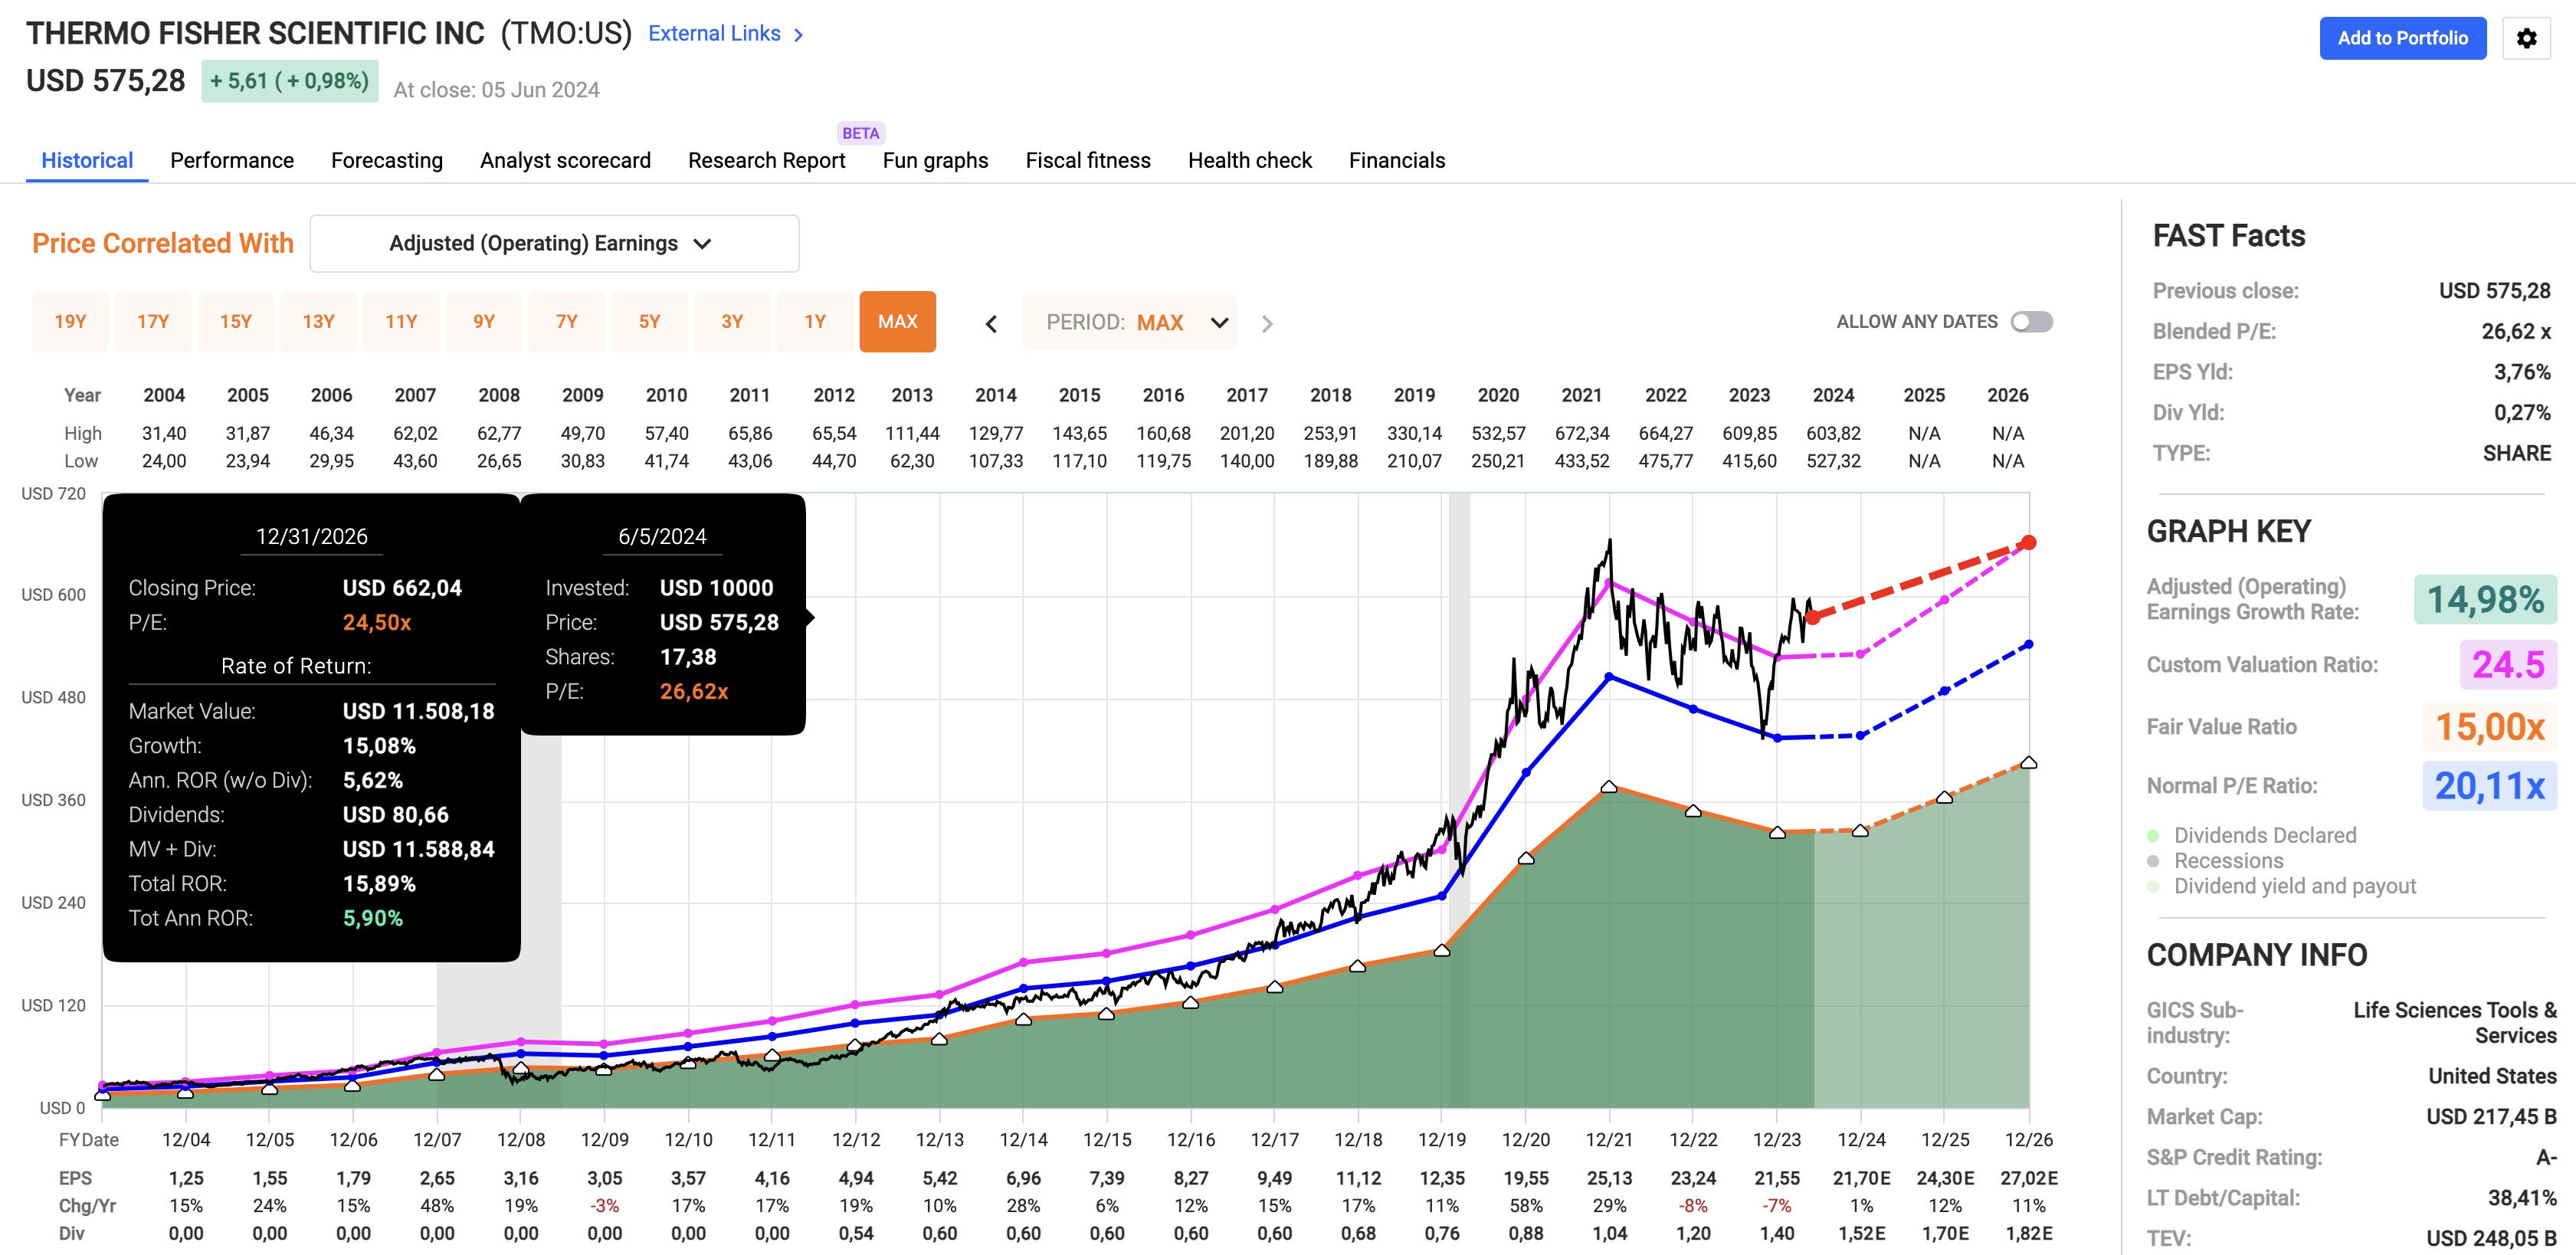Switch to the Forecasting tab
This screenshot has width=2576, height=1255.
tap(386, 160)
